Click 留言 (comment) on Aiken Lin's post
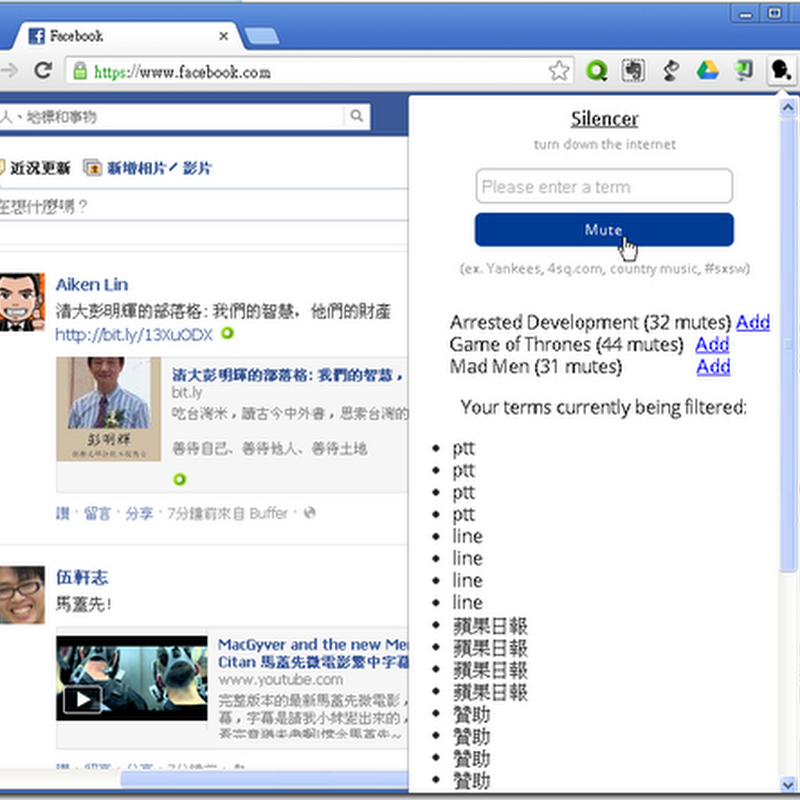This screenshot has height=800, width=800. click(97, 513)
